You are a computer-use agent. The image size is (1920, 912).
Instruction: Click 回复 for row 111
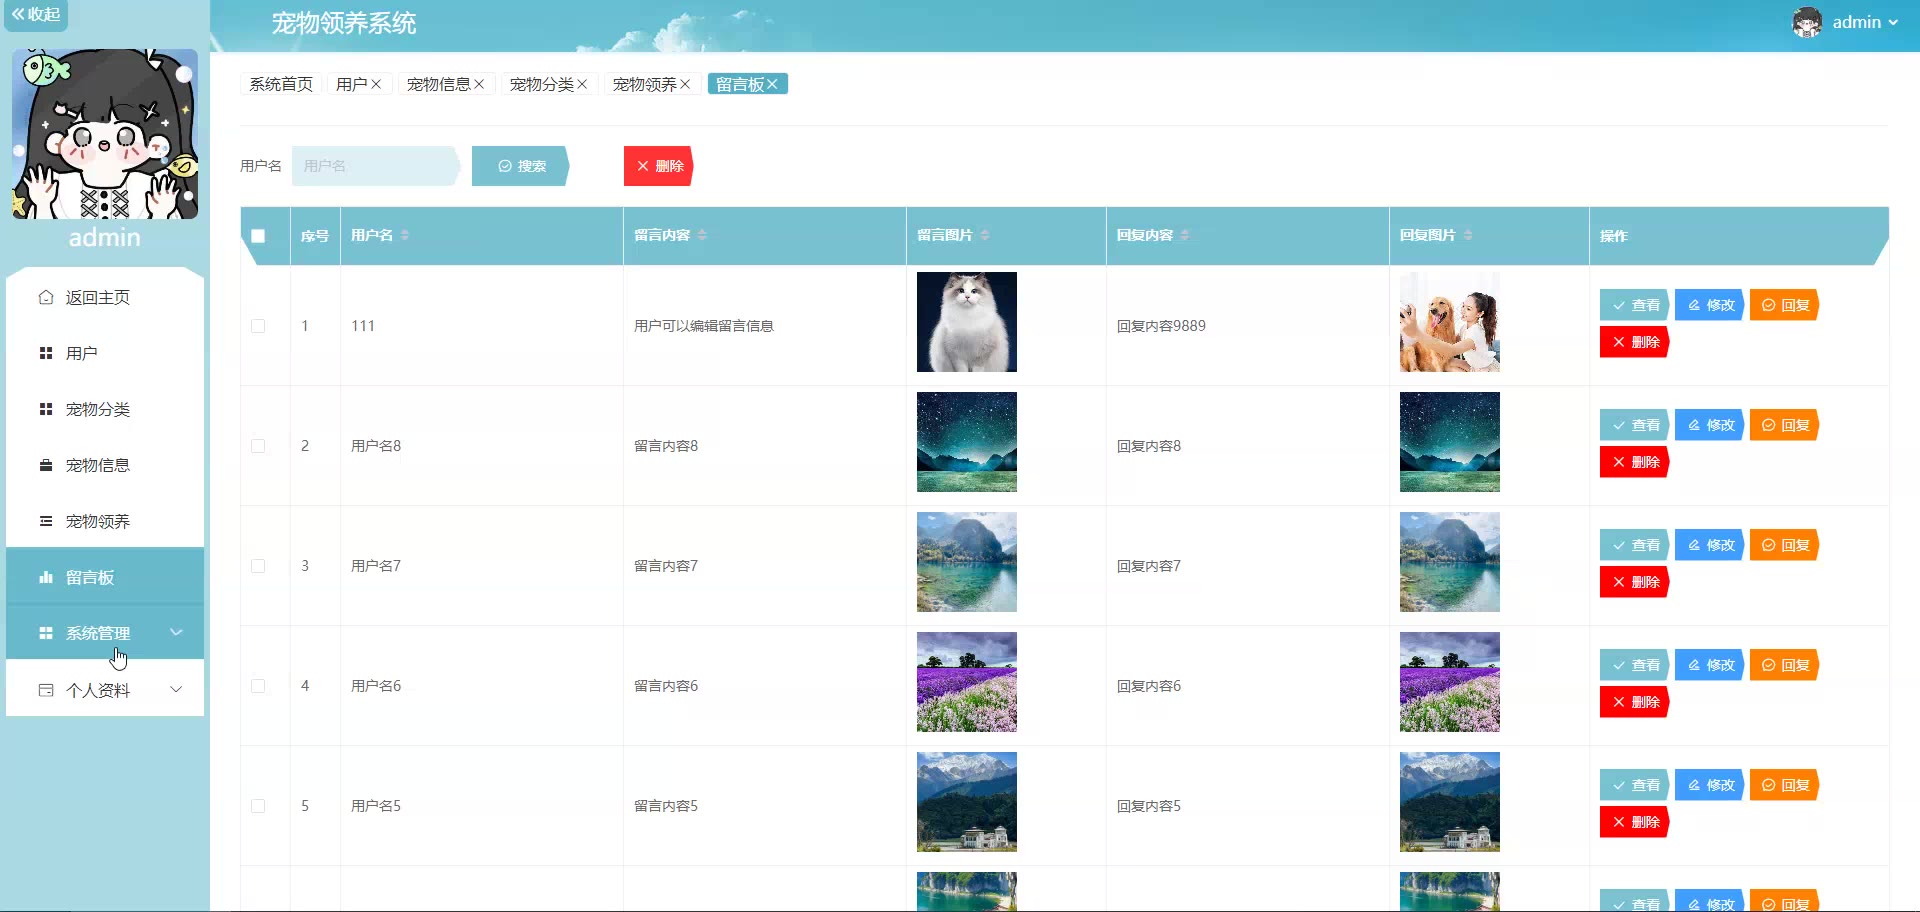point(1785,305)
